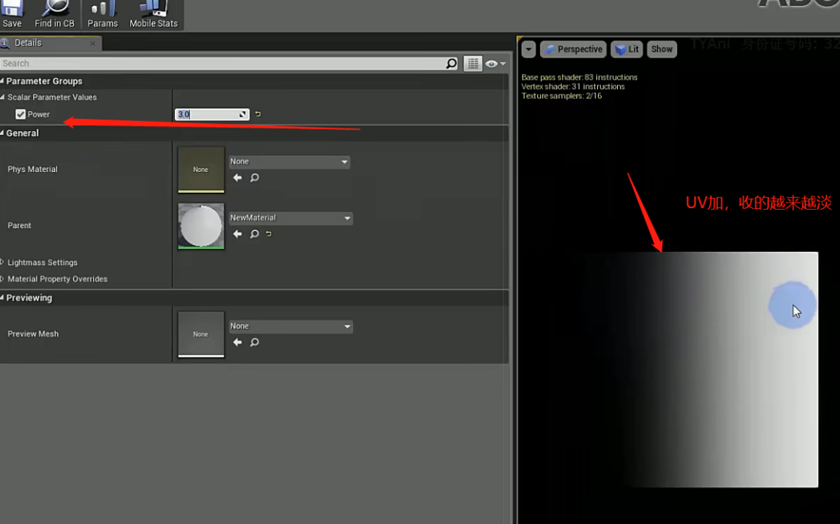The width and height of the screenshot is (840, 524).
Task: Open the eye view options menu
Action: coord(495,63)
